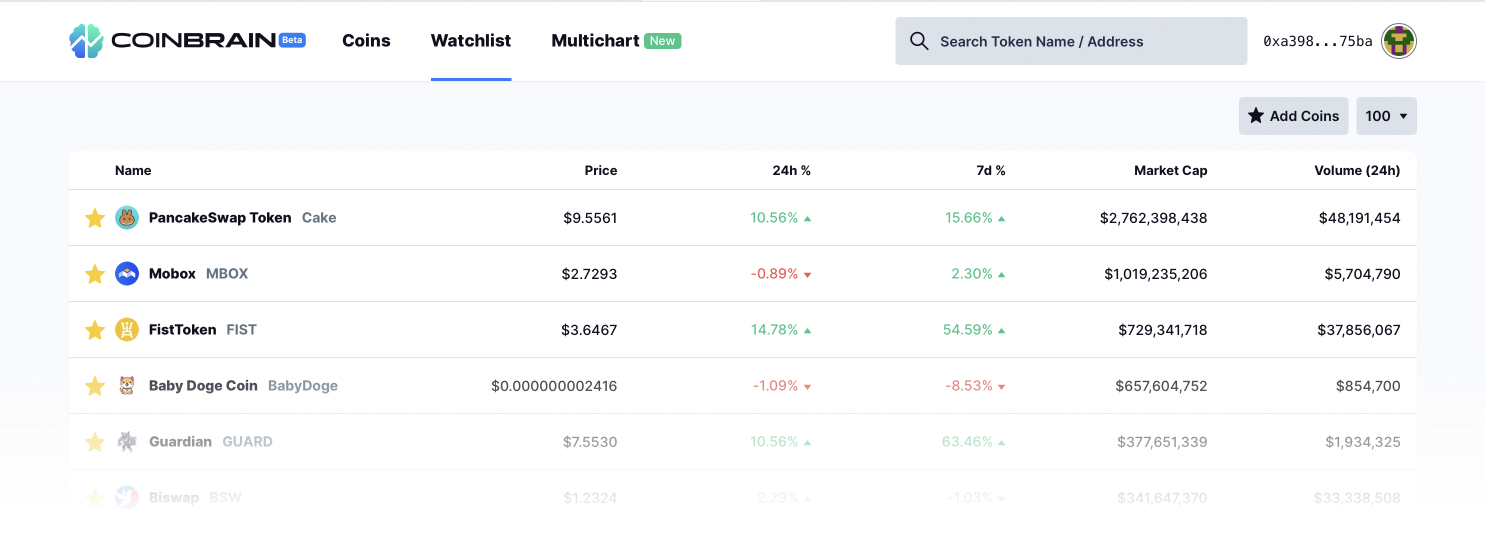Click market cap $2,762,398,438
The width and height of the screenshot is (1485, 546).
coord(1154,218)
